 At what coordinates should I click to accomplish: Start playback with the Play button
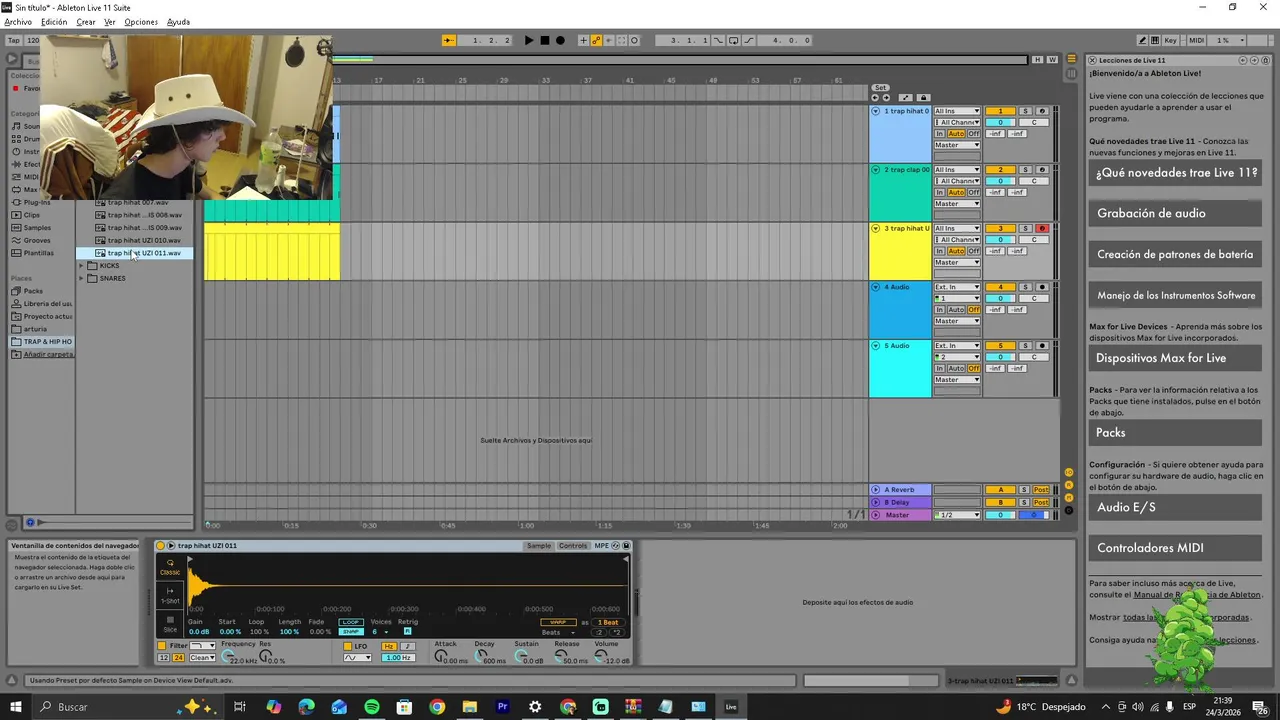coord(529,40)
